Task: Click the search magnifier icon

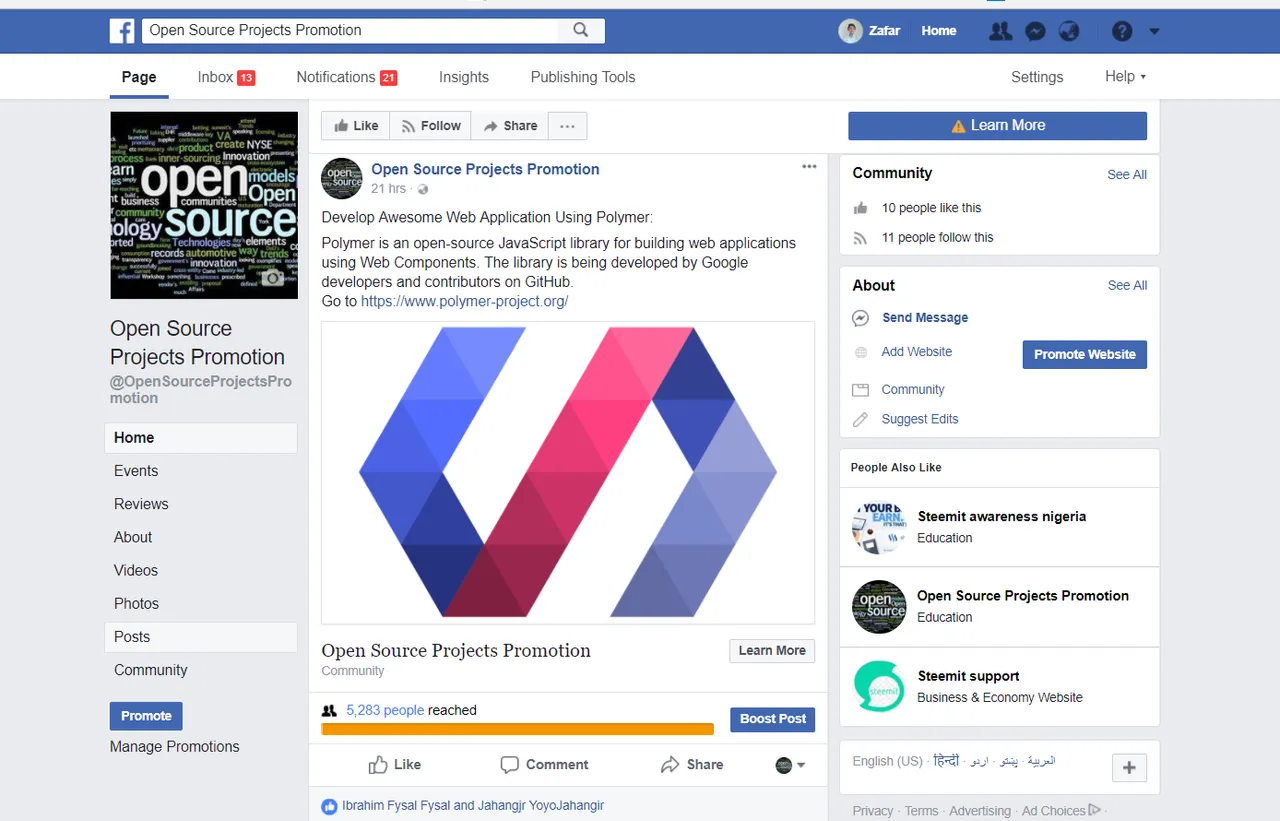Action: [581, 30]
